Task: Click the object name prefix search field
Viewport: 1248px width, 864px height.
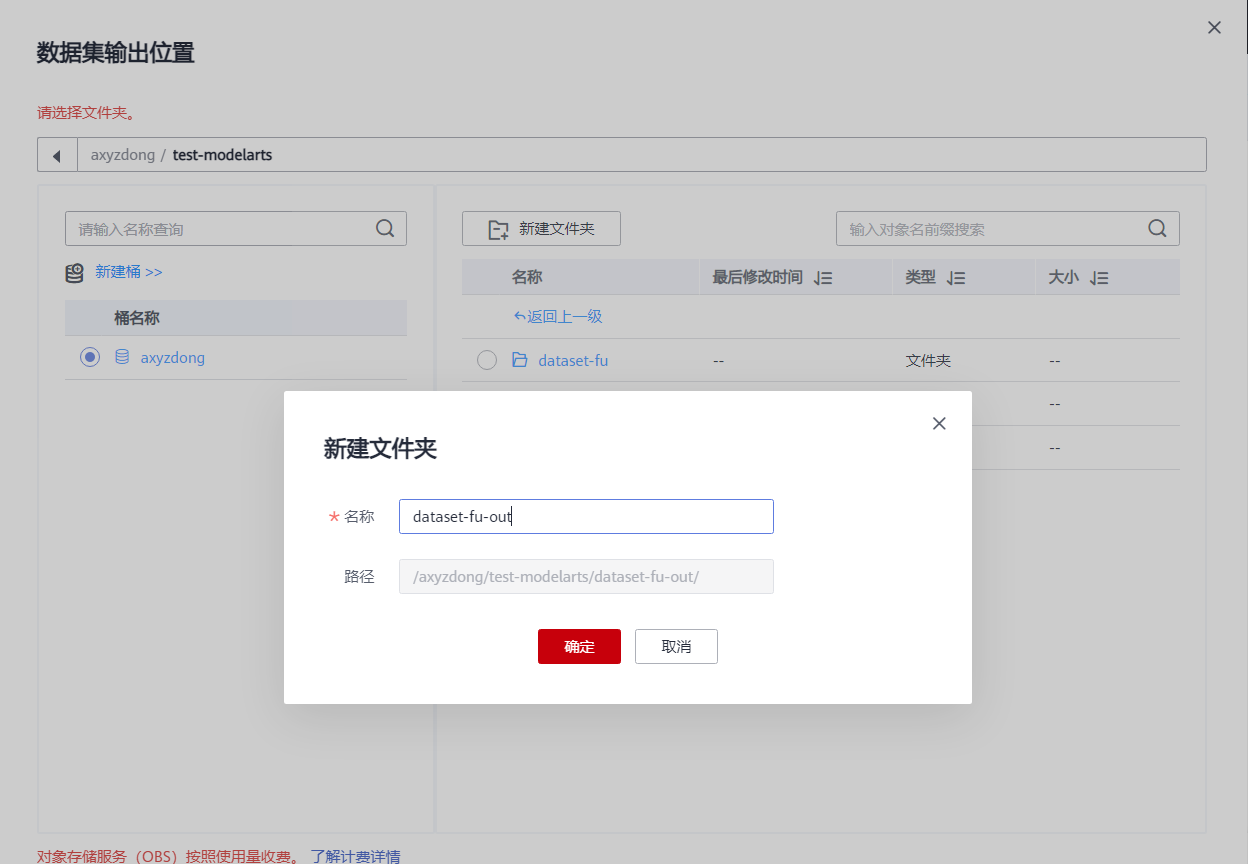Action: pos(1008,228)
